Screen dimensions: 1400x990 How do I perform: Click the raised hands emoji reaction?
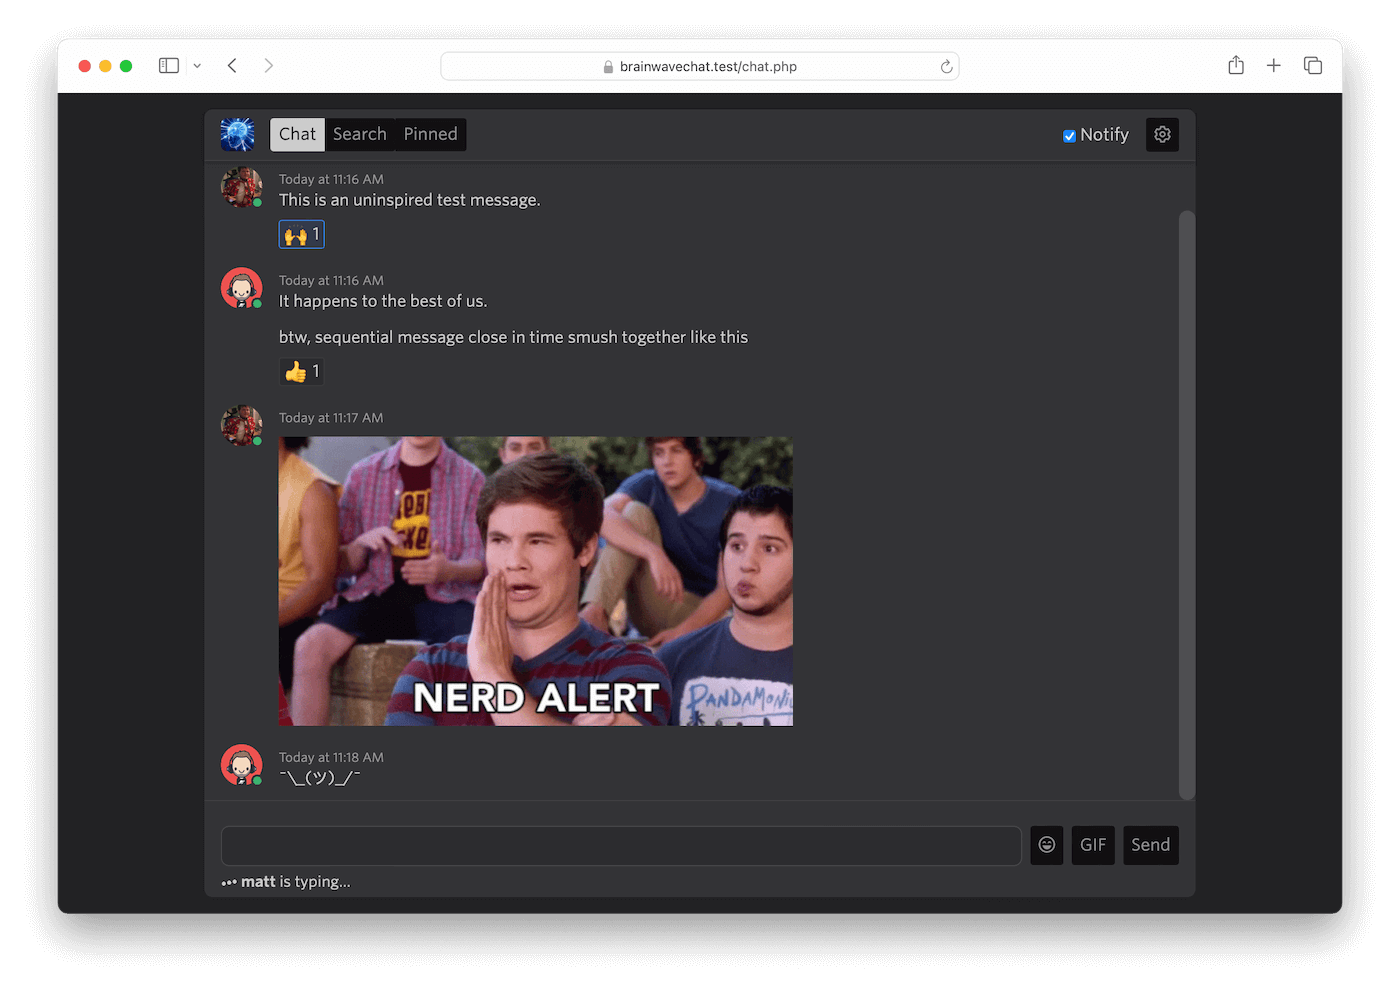coord(301,235)
